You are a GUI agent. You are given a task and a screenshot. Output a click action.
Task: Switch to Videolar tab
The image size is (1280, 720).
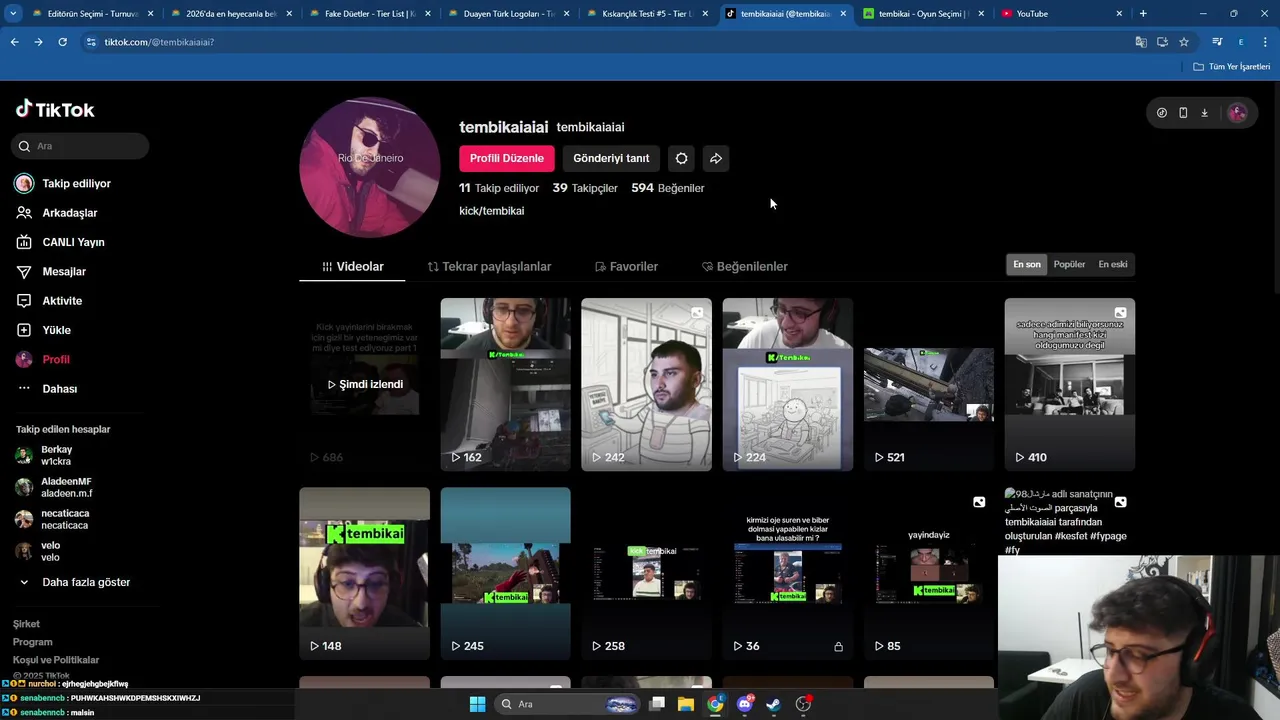(x=353, y=266)
